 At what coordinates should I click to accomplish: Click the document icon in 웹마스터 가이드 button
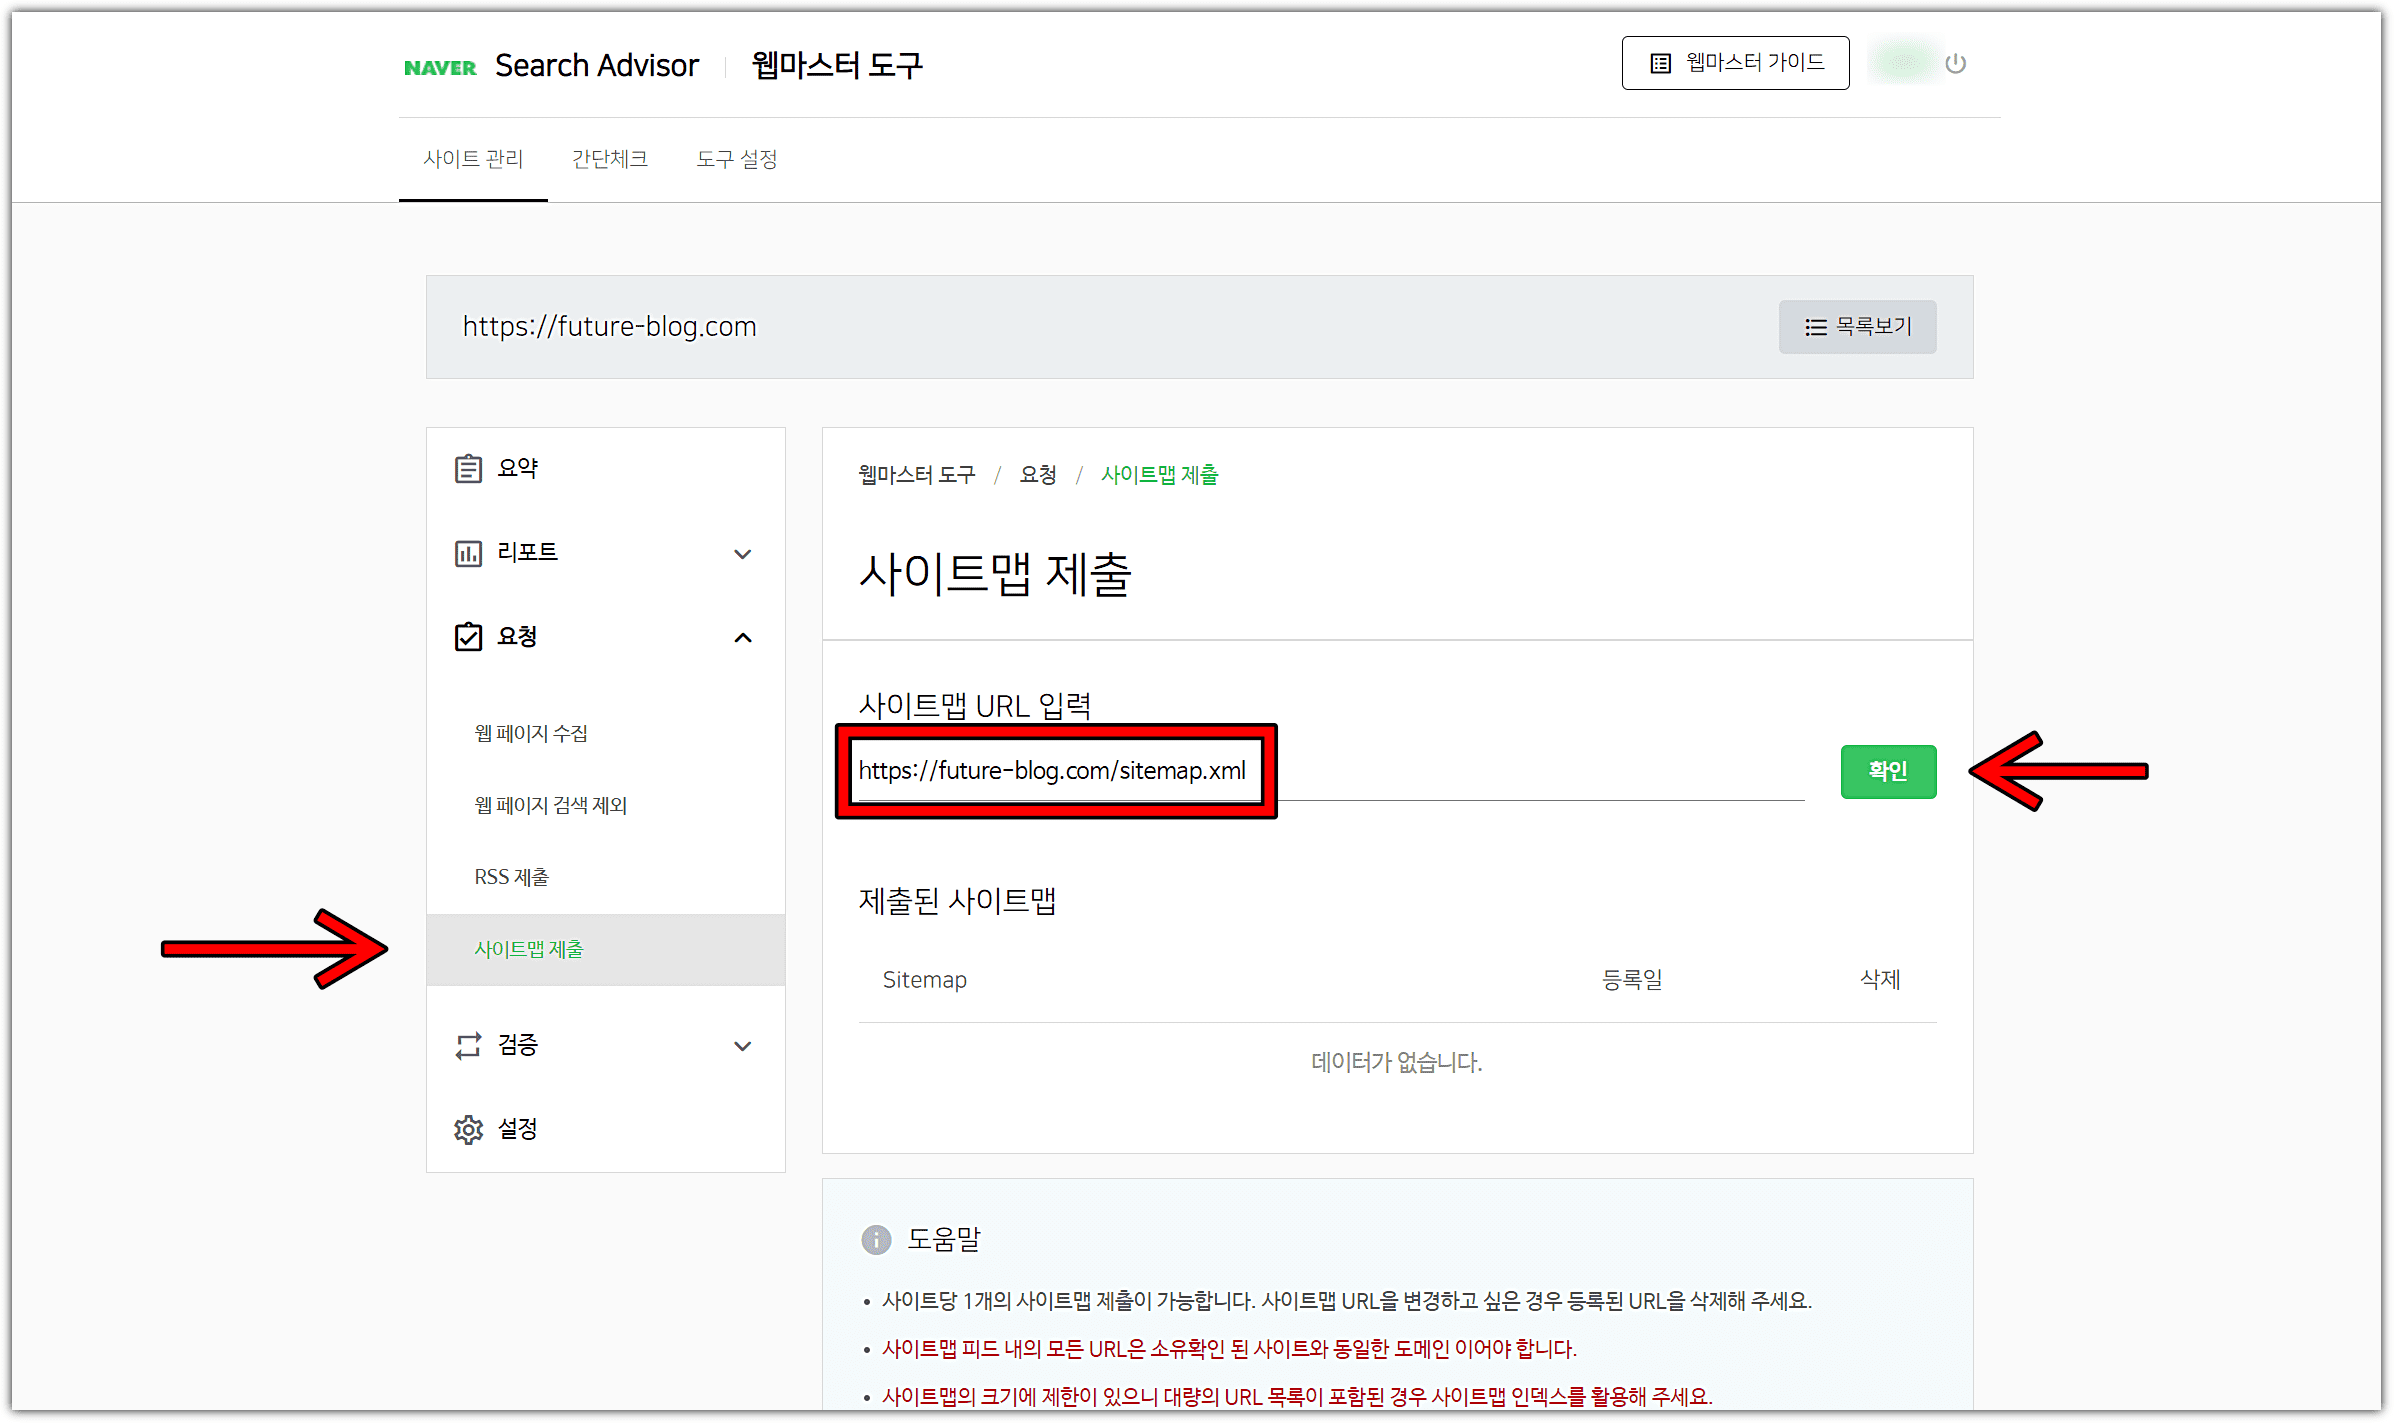coord(1659,62)
